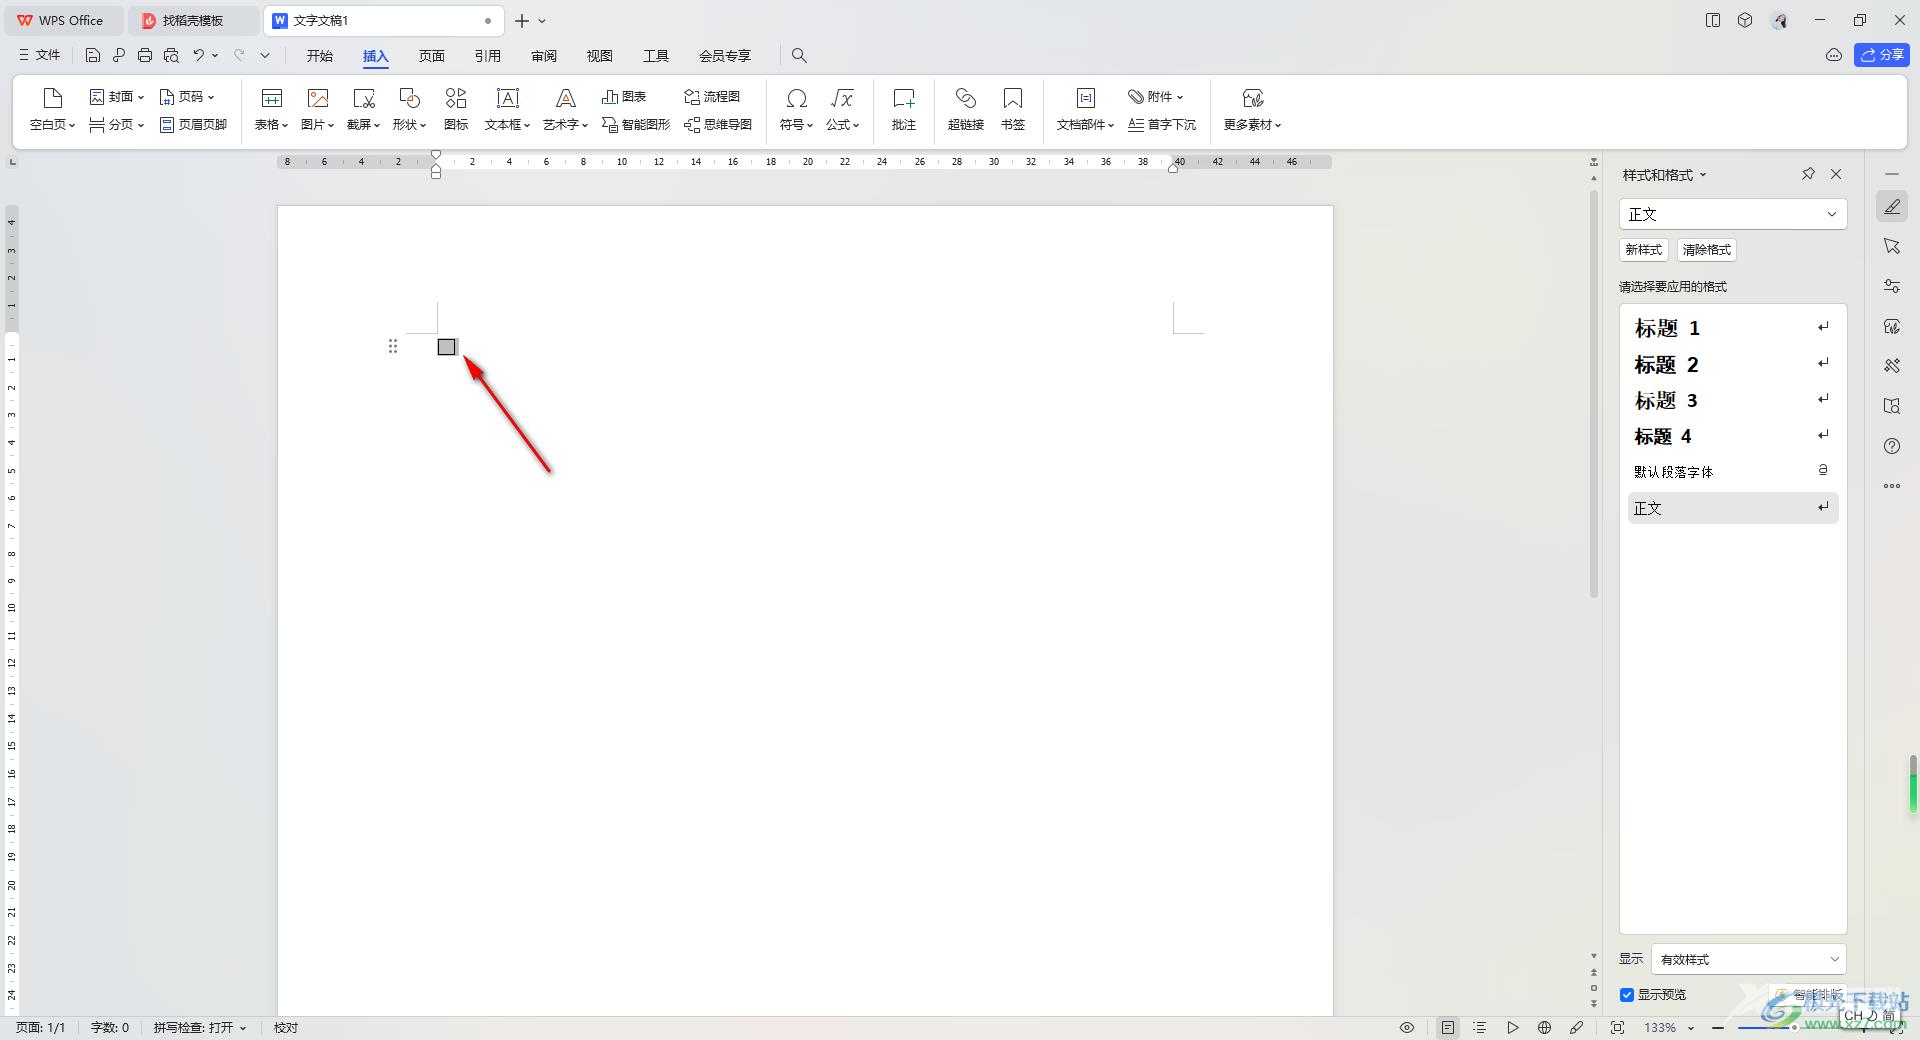Click the new tab plus button
This screenshot has width=1920, height=1040.
click(522, 20)
